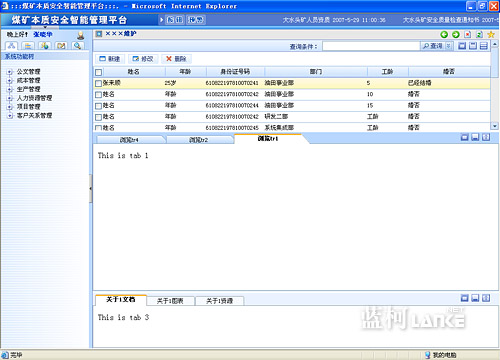Expand the 公文管理 tree node
Viewport: 500px width, 360px height.
tap(10, 72)
